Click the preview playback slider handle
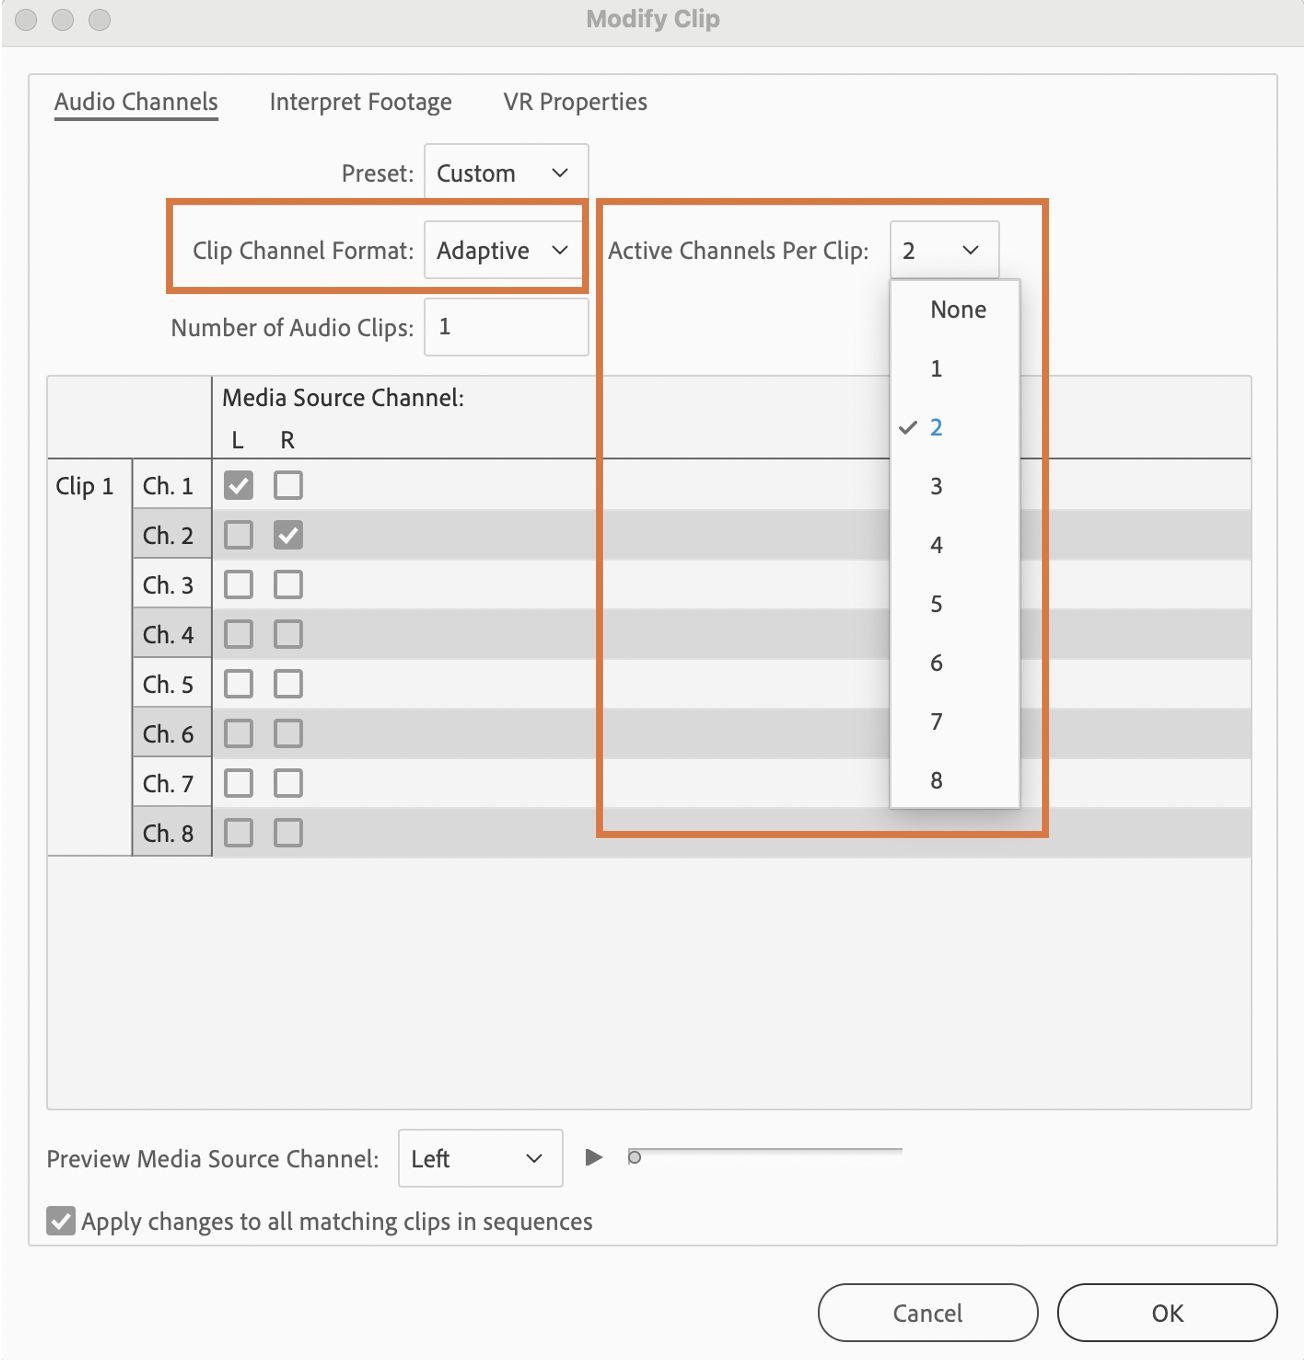This screenshot has width=1304, height=1360. tap(634, 1158)
